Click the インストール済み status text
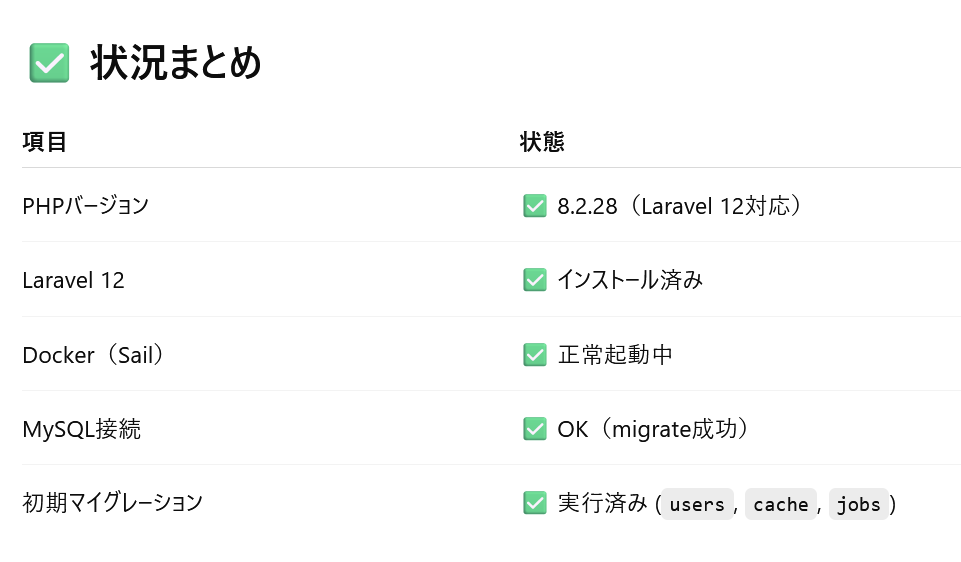This screenshot has height=562, width=961. coord(630,280)
